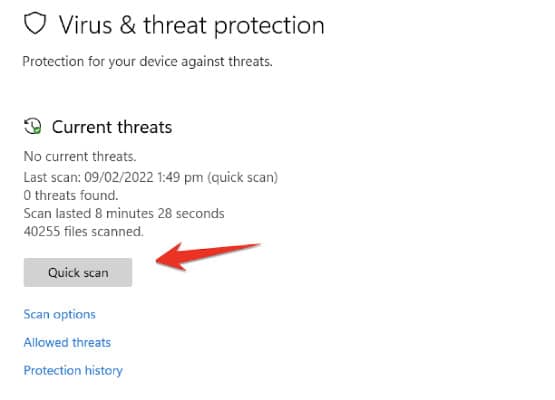Click the '09/02/2022' scan date
The image size is (555, 400).
(119, 177)
